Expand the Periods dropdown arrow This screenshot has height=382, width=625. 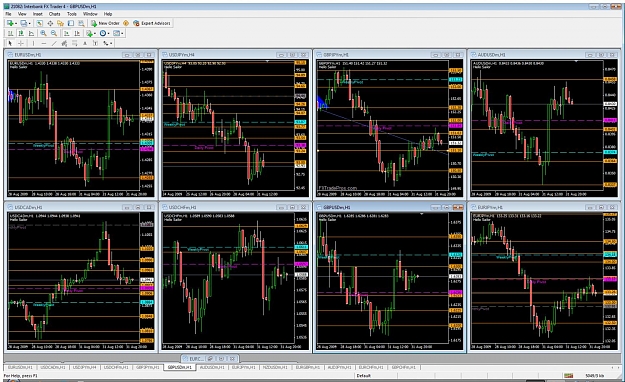coord(108,33)
